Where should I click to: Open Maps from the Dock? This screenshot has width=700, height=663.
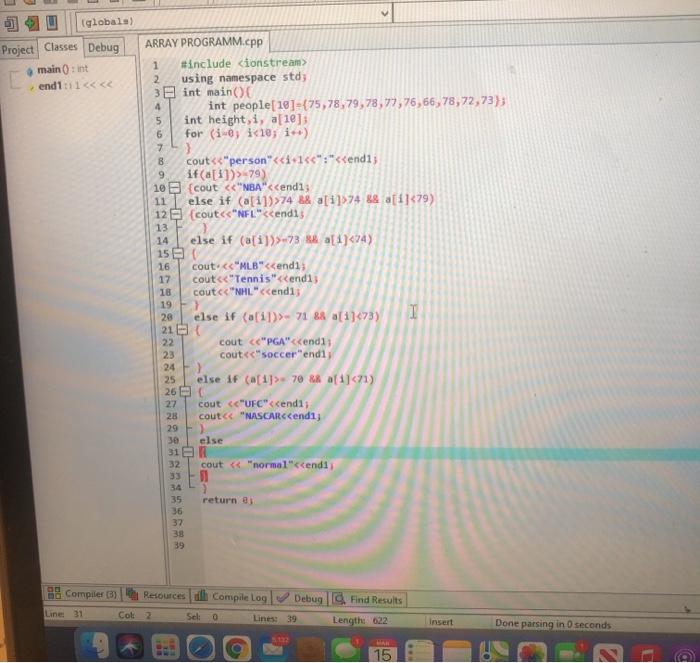click(x=494, y=651)
